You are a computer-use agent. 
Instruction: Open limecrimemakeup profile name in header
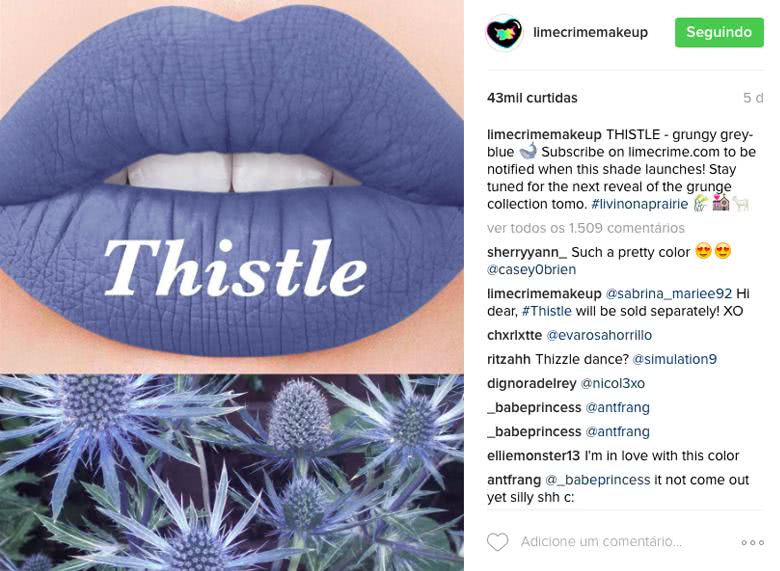(591, 32)
